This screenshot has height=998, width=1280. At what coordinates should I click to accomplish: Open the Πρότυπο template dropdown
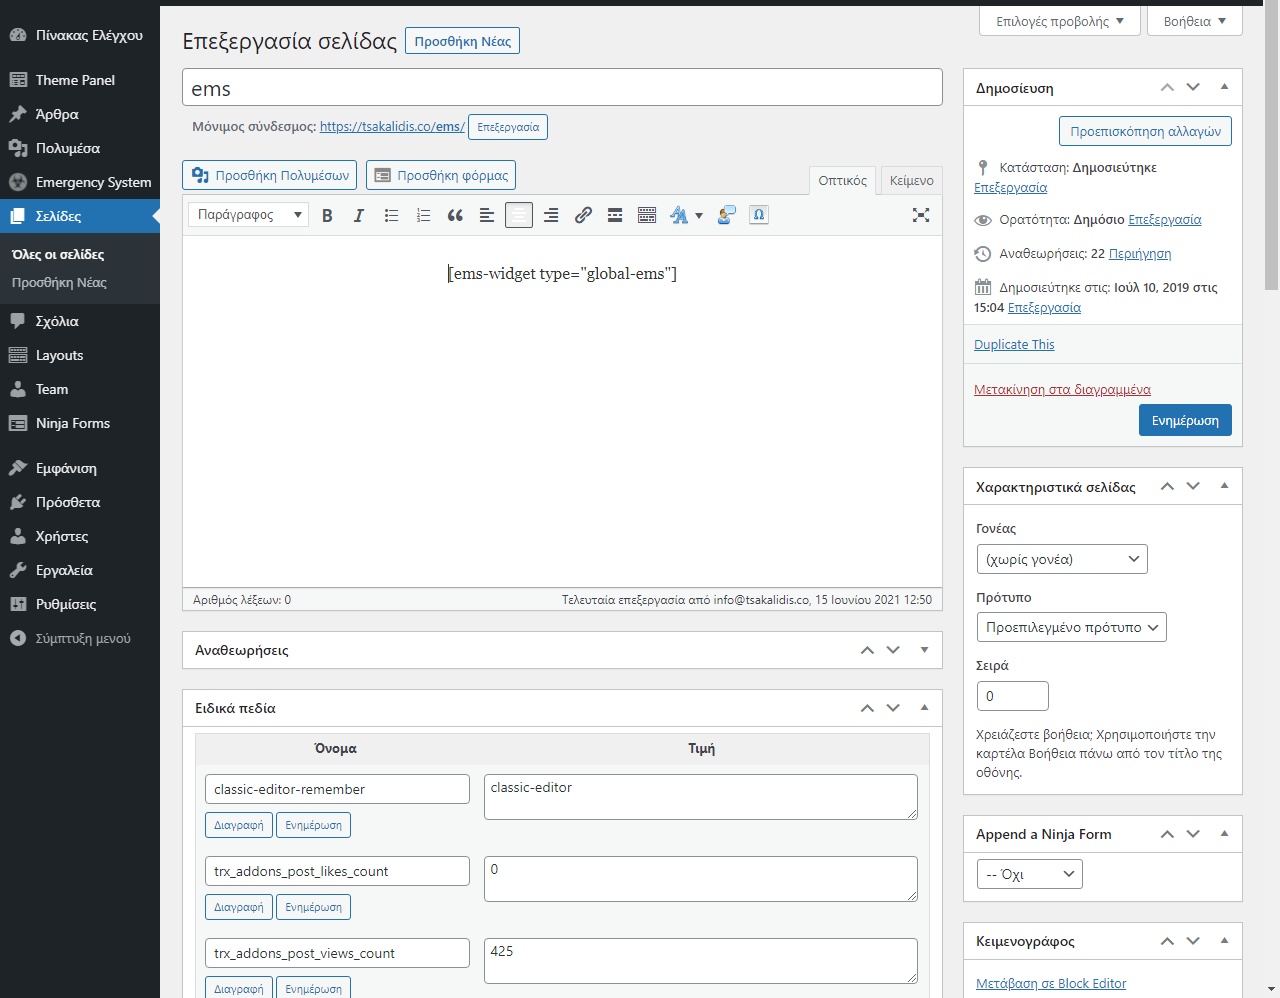[x=1071, y=627]
